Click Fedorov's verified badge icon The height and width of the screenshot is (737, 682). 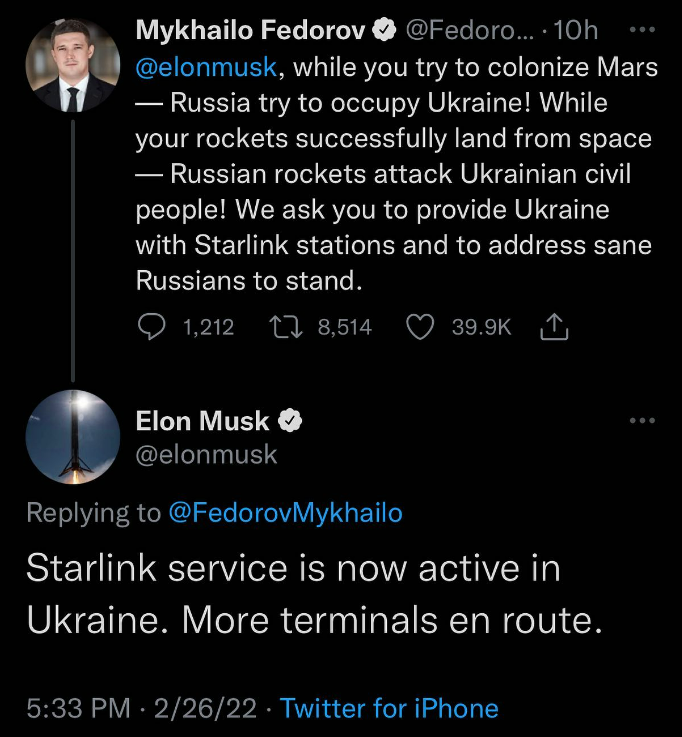[x=384, y=31]
